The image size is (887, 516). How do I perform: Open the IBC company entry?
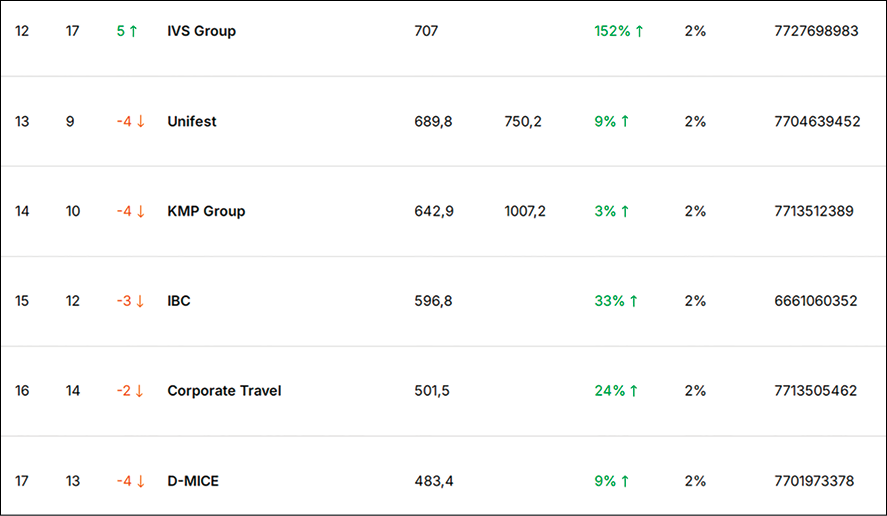click(179, 301)
